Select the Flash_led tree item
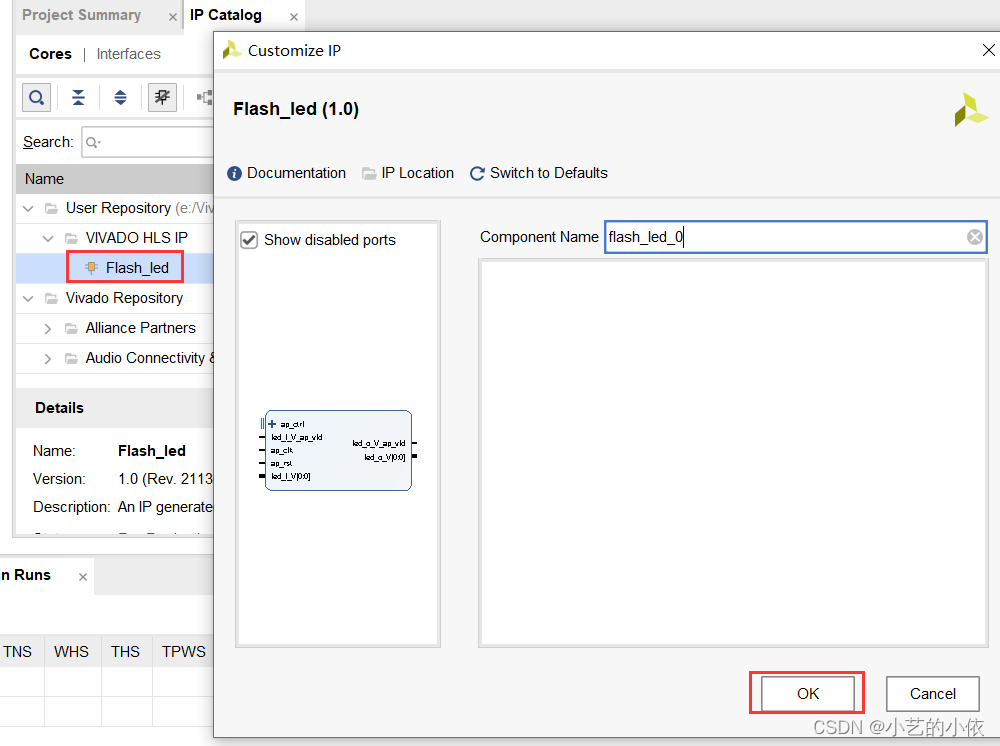The height and width of the screenshot is (746, 1000). (137, 268)
